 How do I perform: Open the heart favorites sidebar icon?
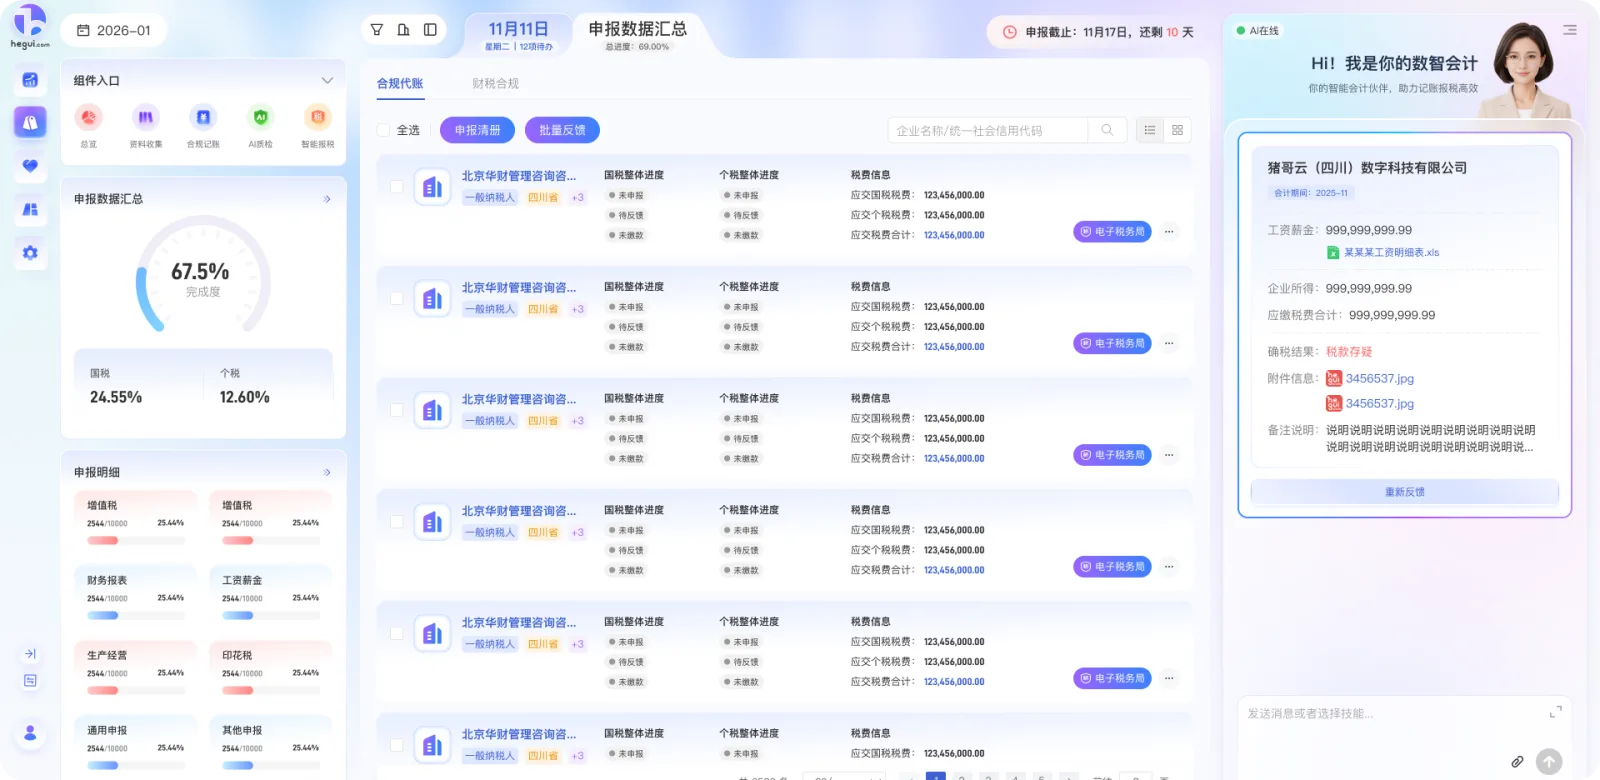click(x=30, y=165)
